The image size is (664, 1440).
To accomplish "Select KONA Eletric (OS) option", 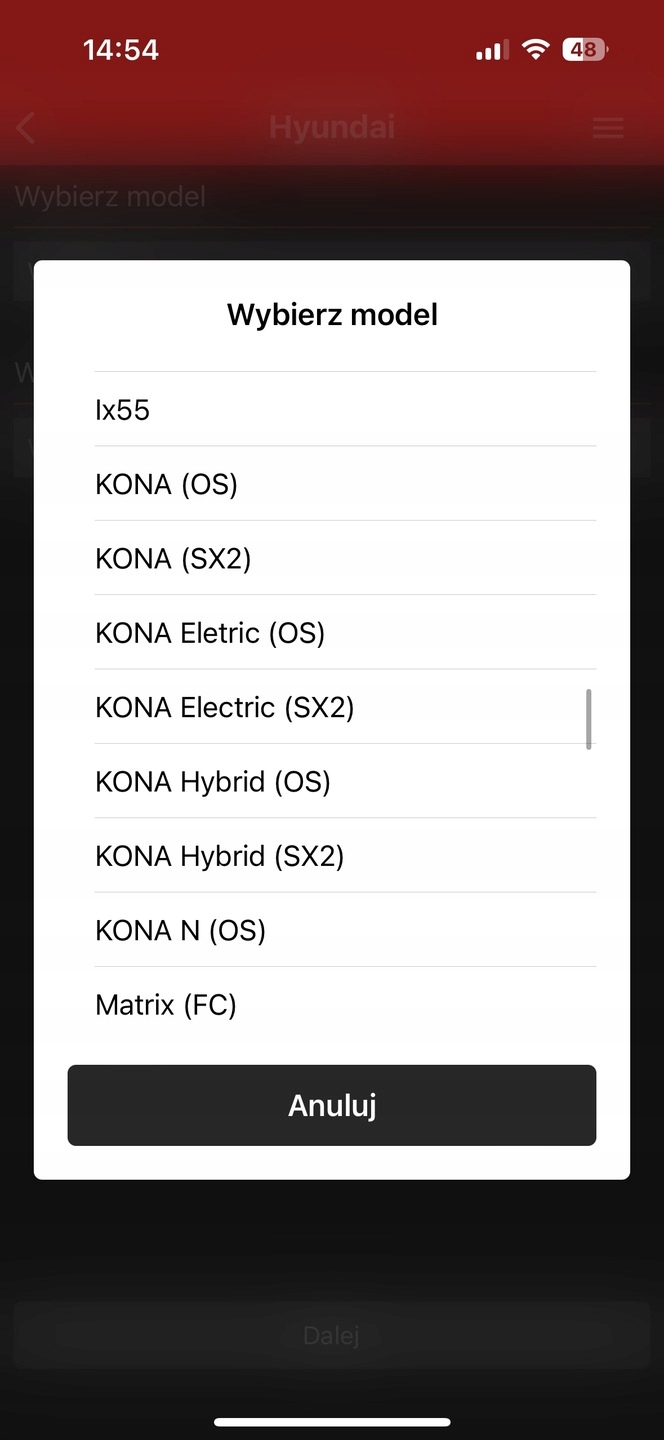I will click(345, 632).
